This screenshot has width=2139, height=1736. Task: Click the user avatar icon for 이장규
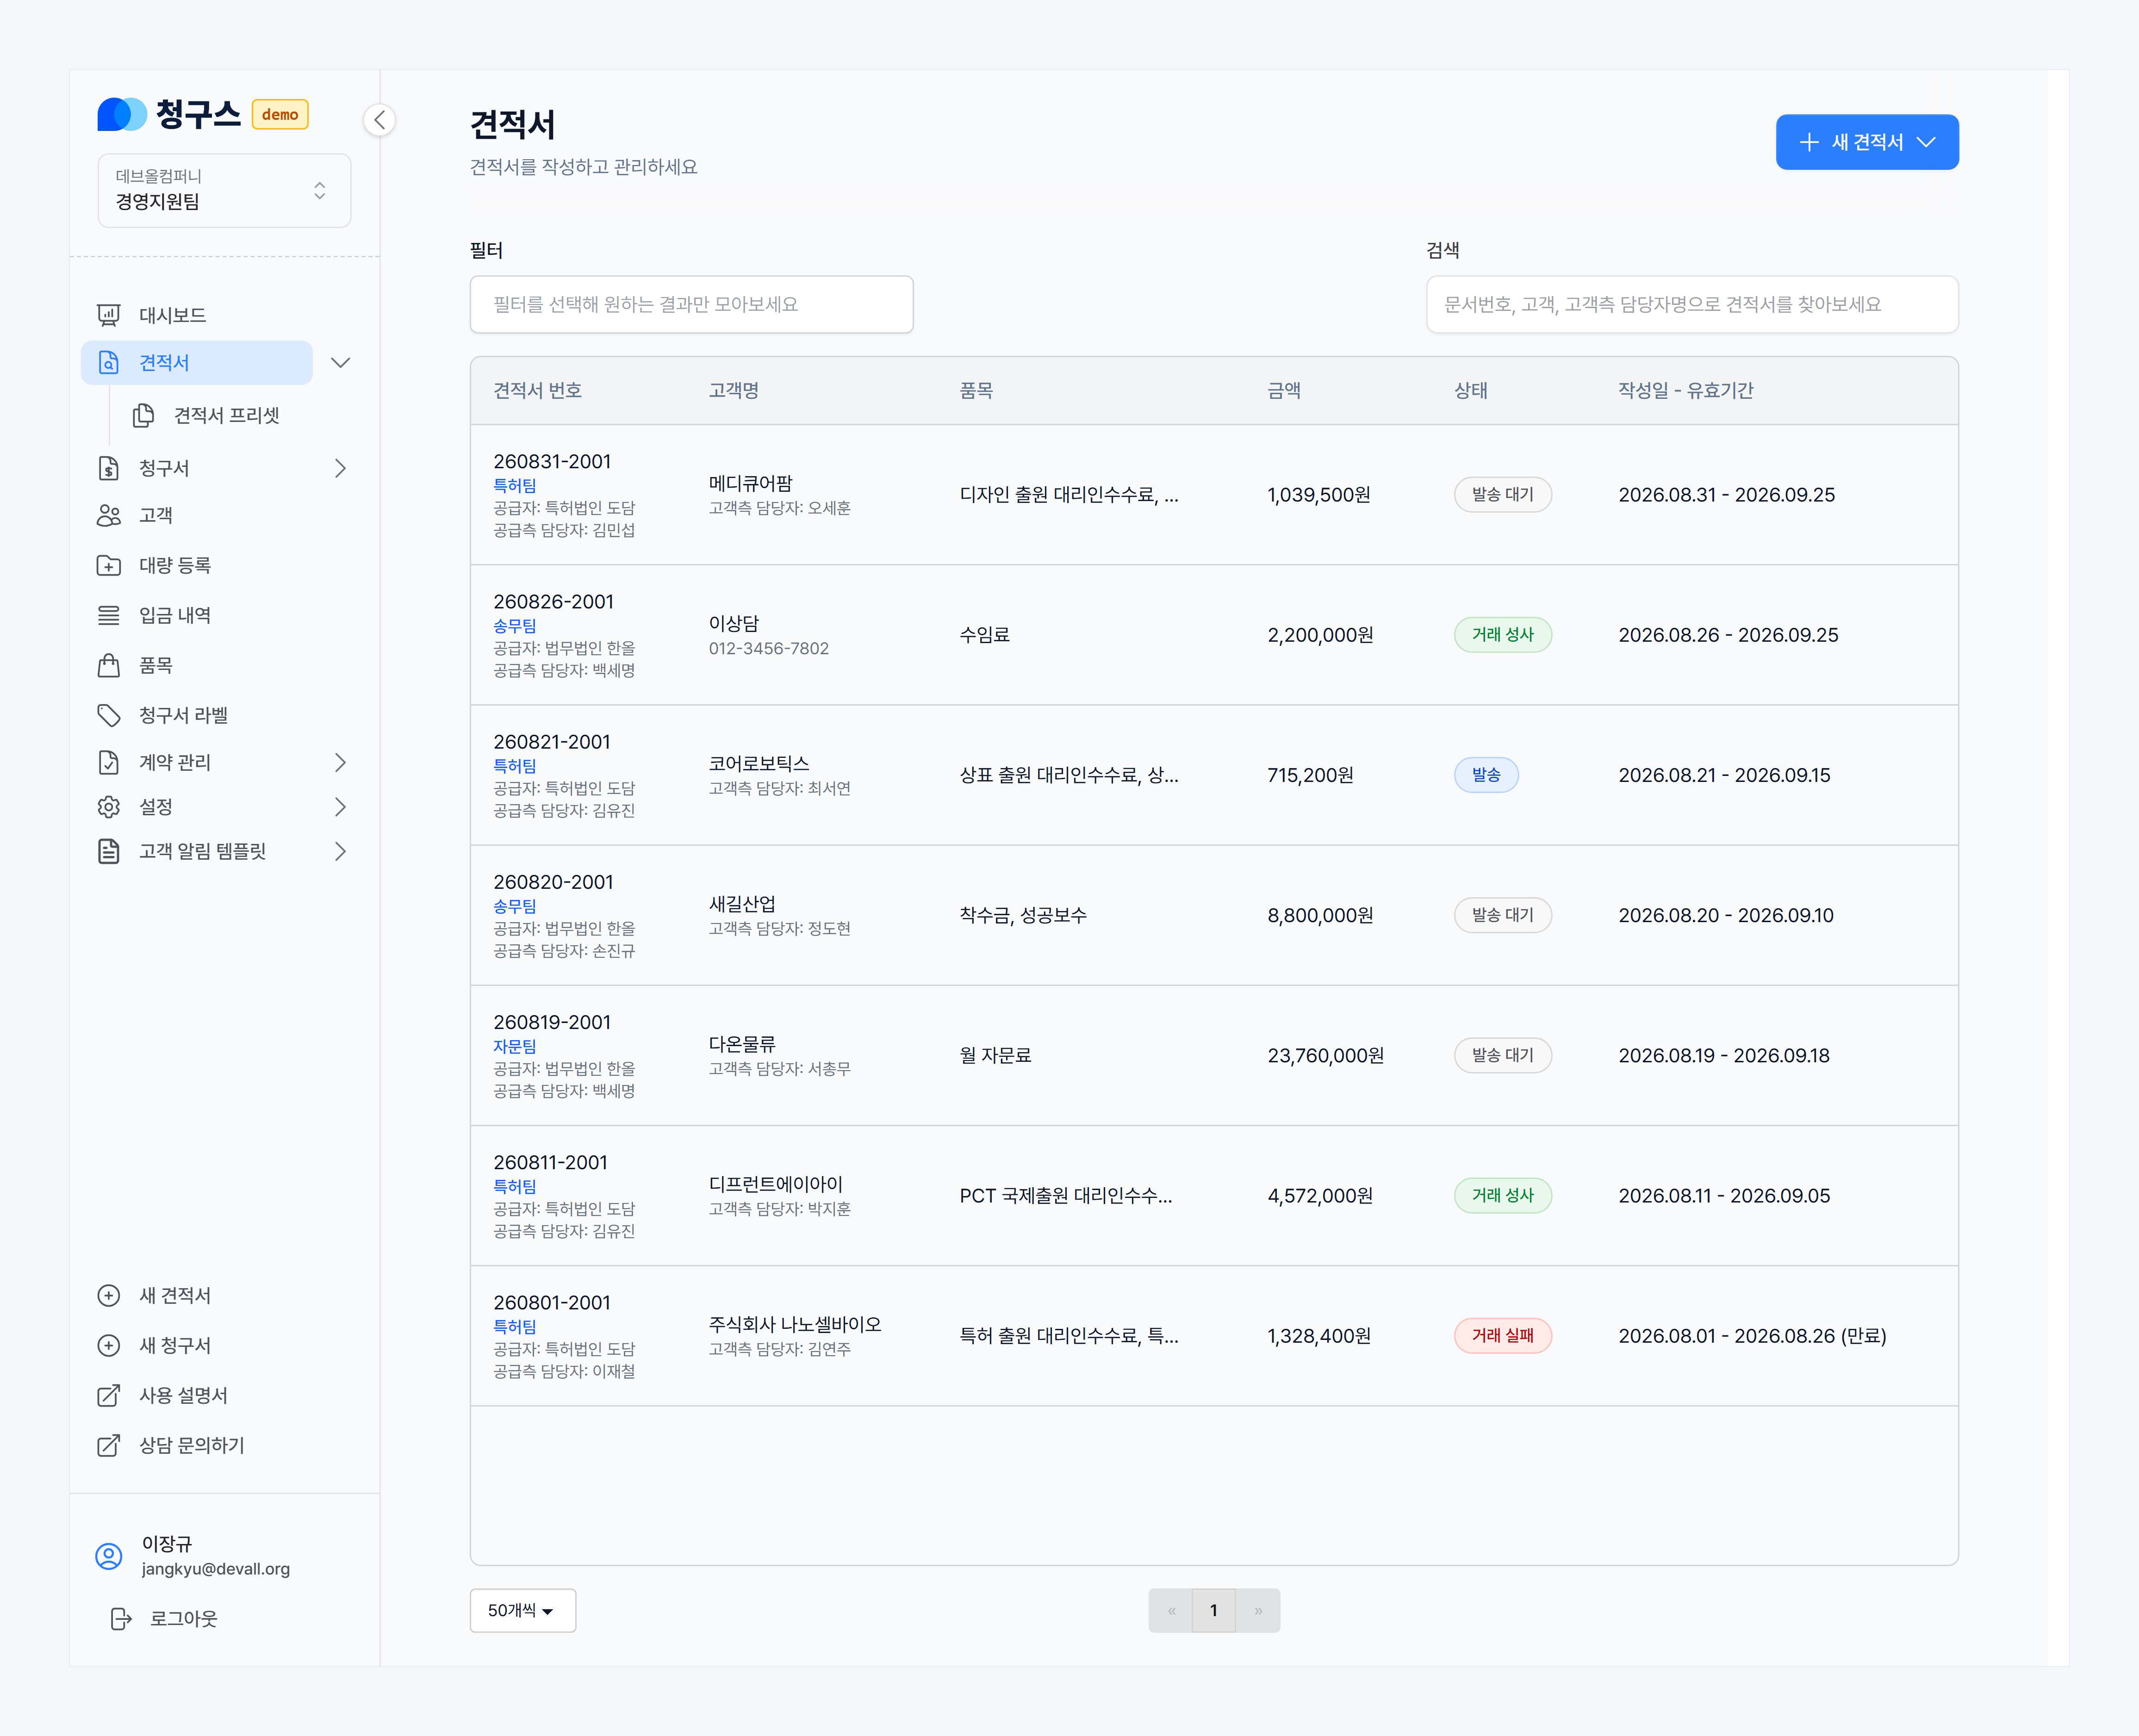coord(109,1556)
